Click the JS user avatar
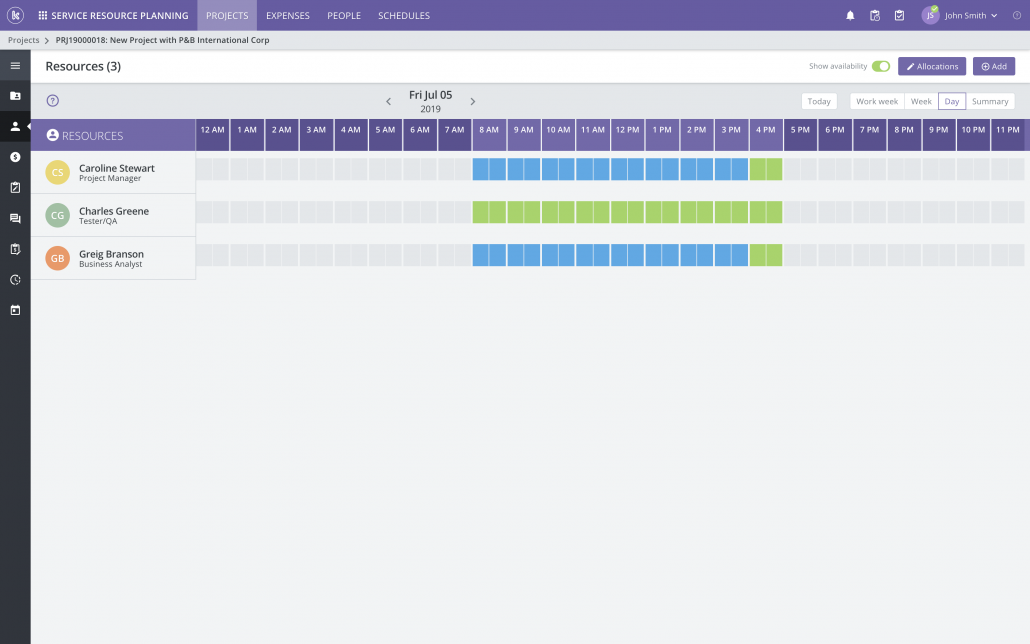 coord(930,15)
